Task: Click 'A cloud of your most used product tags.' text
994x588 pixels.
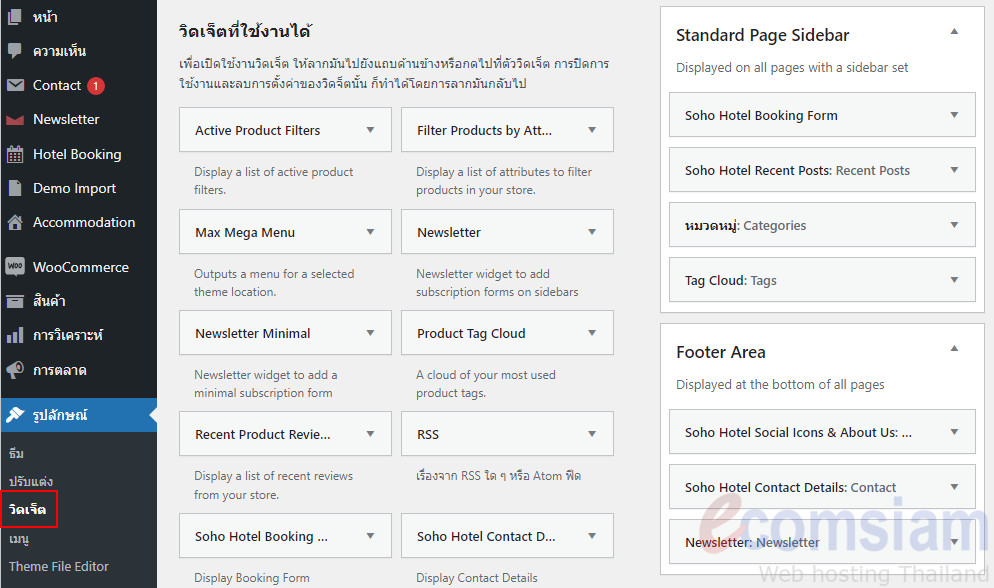Action: click(486, 384)
